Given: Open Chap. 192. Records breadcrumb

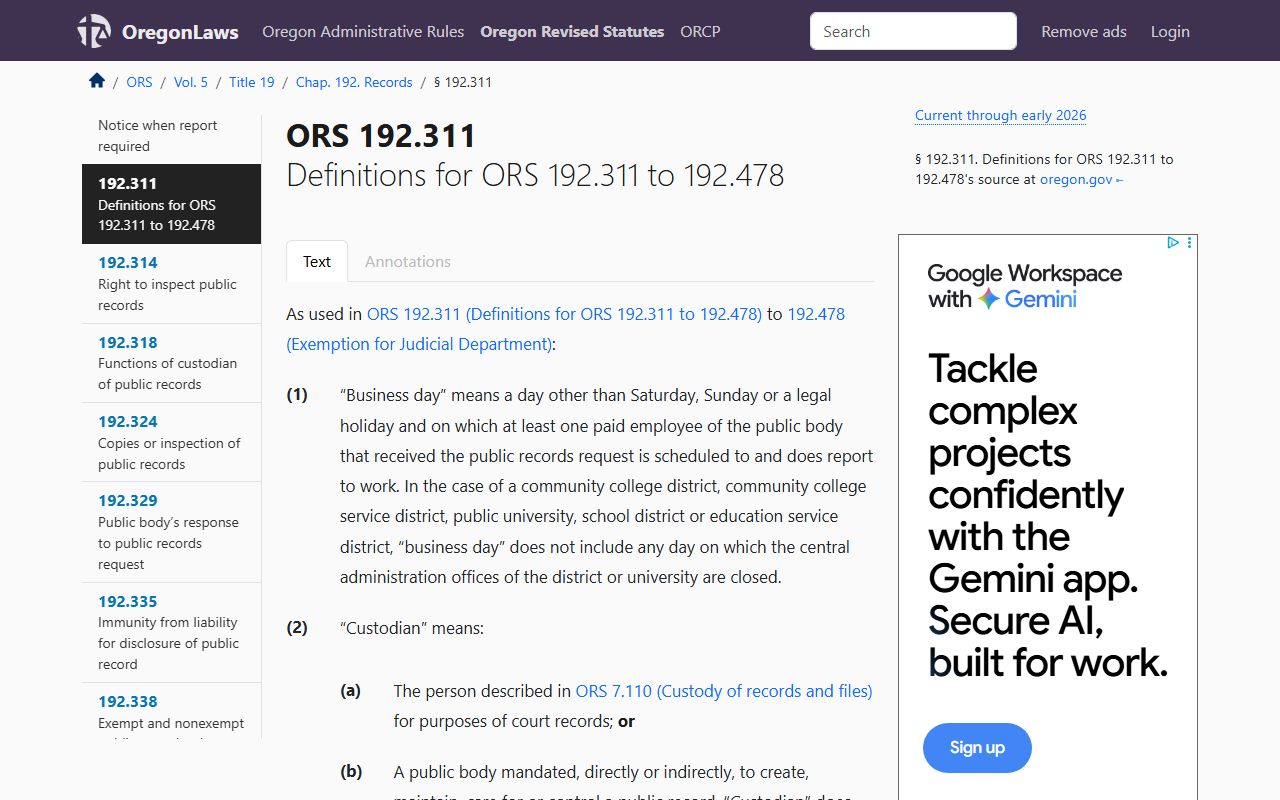Looking at the screenshot, I should tap(354, 82).
